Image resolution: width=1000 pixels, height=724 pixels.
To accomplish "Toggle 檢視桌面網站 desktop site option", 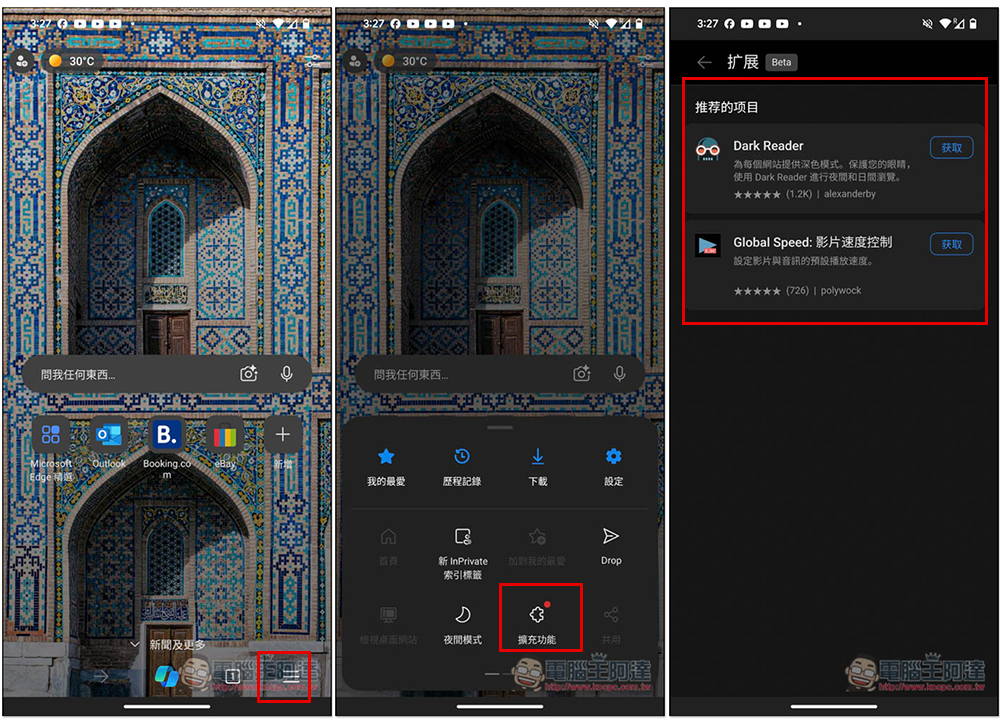I will coord(388,625).
